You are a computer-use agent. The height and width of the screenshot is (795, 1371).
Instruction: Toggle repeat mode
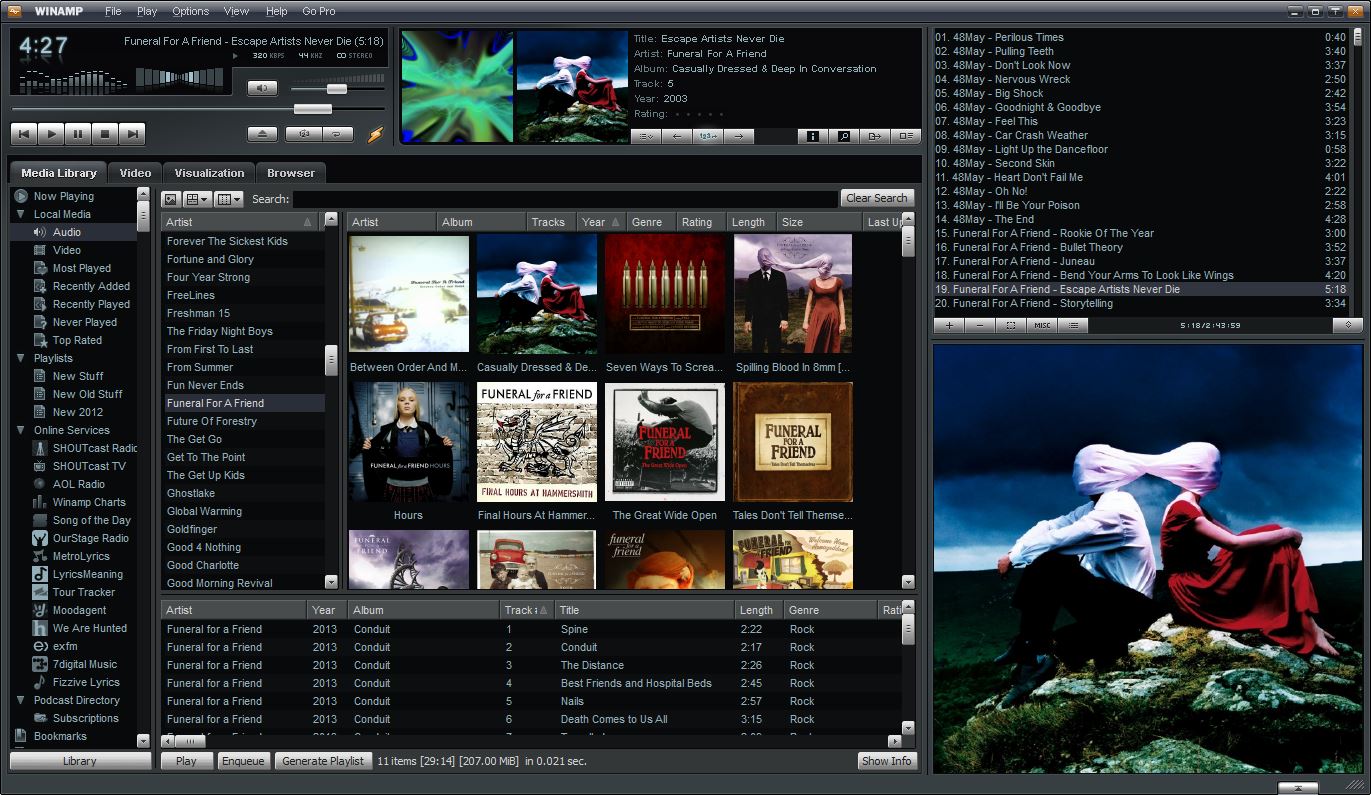coord(338,133)
